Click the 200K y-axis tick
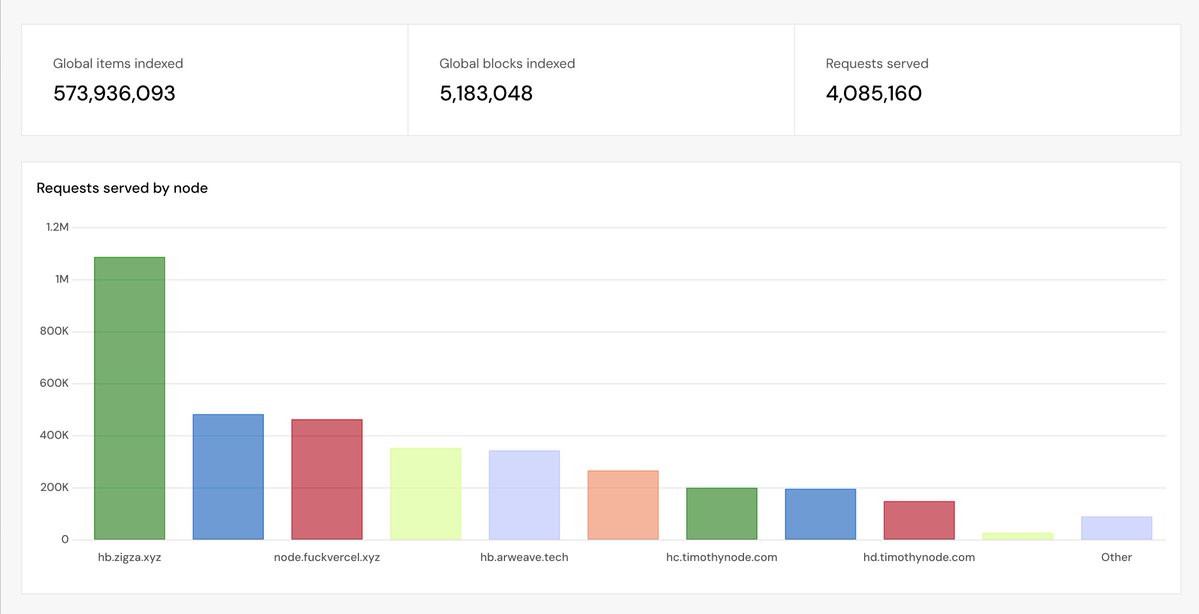The width and height of the screenshot is (1199, 614). pos(54,487)
